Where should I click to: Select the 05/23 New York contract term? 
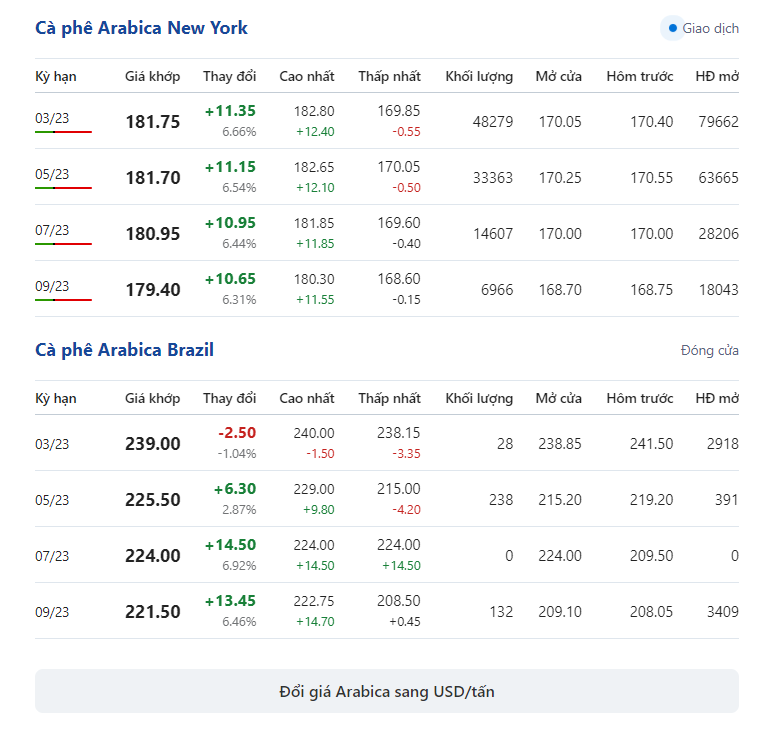point(52,174)
